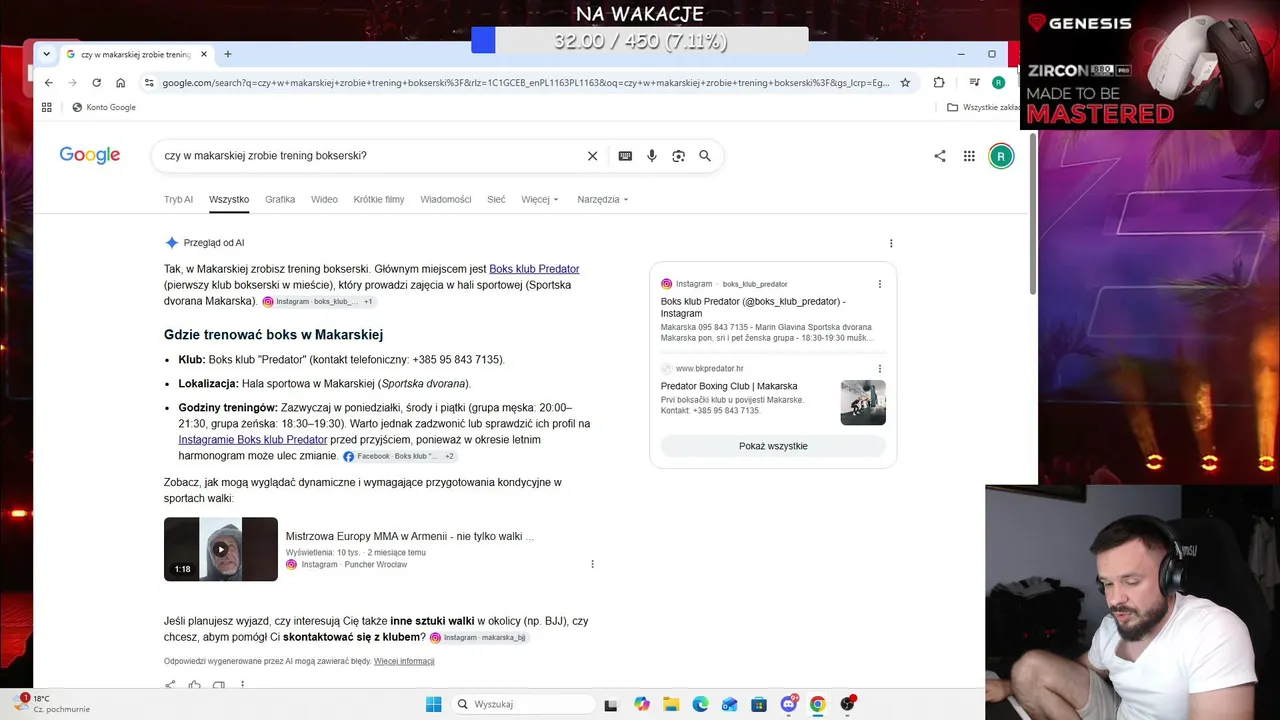This screenshot has width=1280, height=720.
Task: Click the Pokaż wszystkie button
Action: click(773, 446)
